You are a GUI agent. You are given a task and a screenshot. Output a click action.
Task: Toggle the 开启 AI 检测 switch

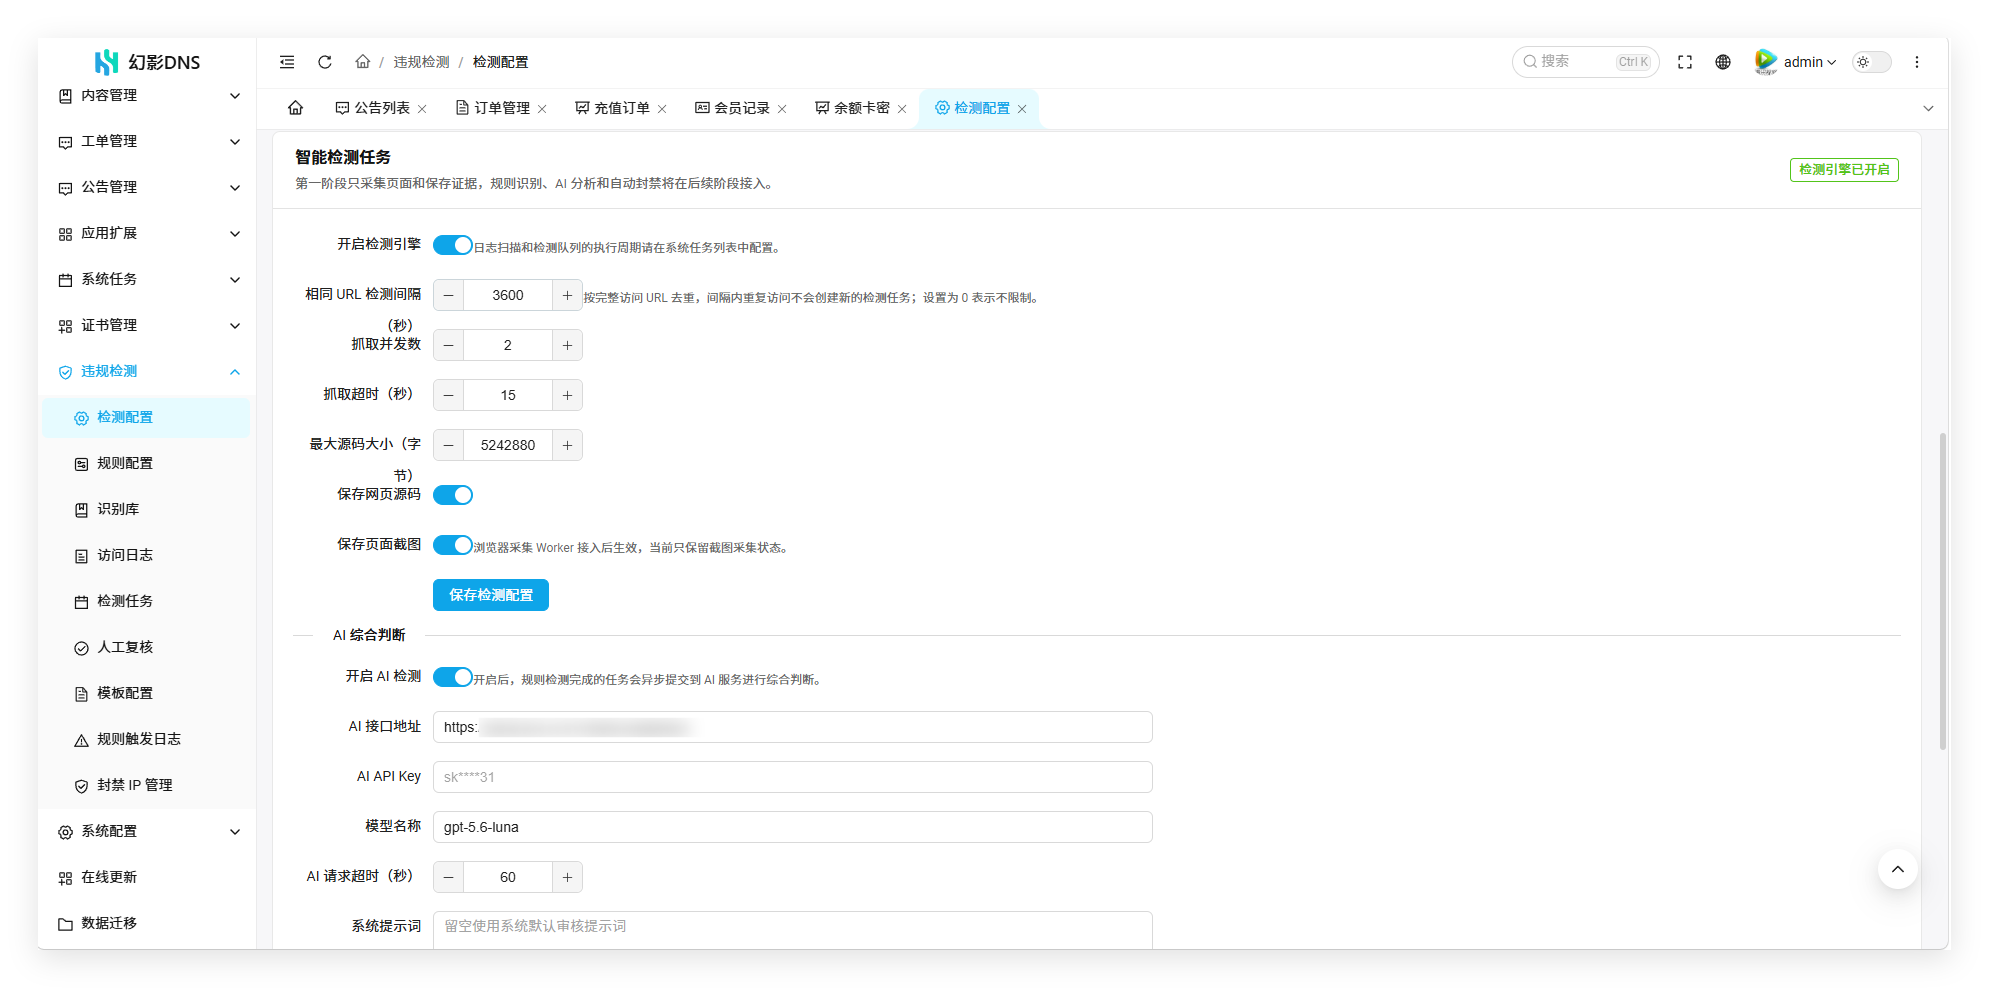pos(453,677)
